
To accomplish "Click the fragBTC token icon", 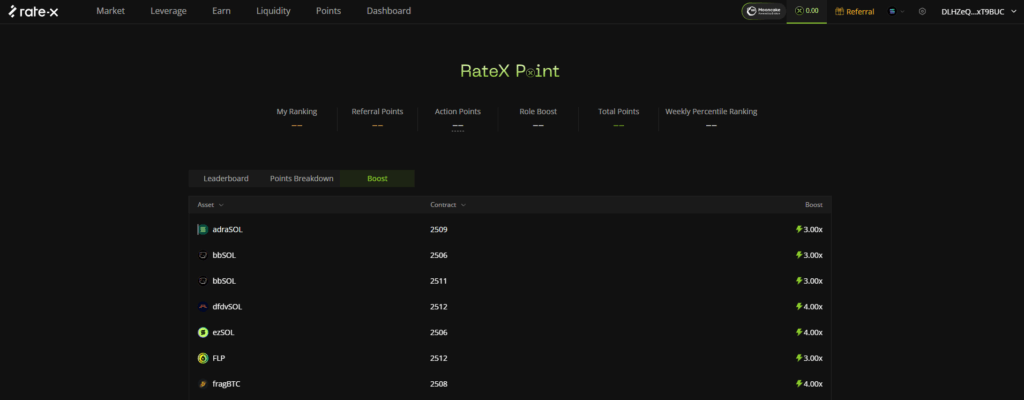I will pos(203,383).
